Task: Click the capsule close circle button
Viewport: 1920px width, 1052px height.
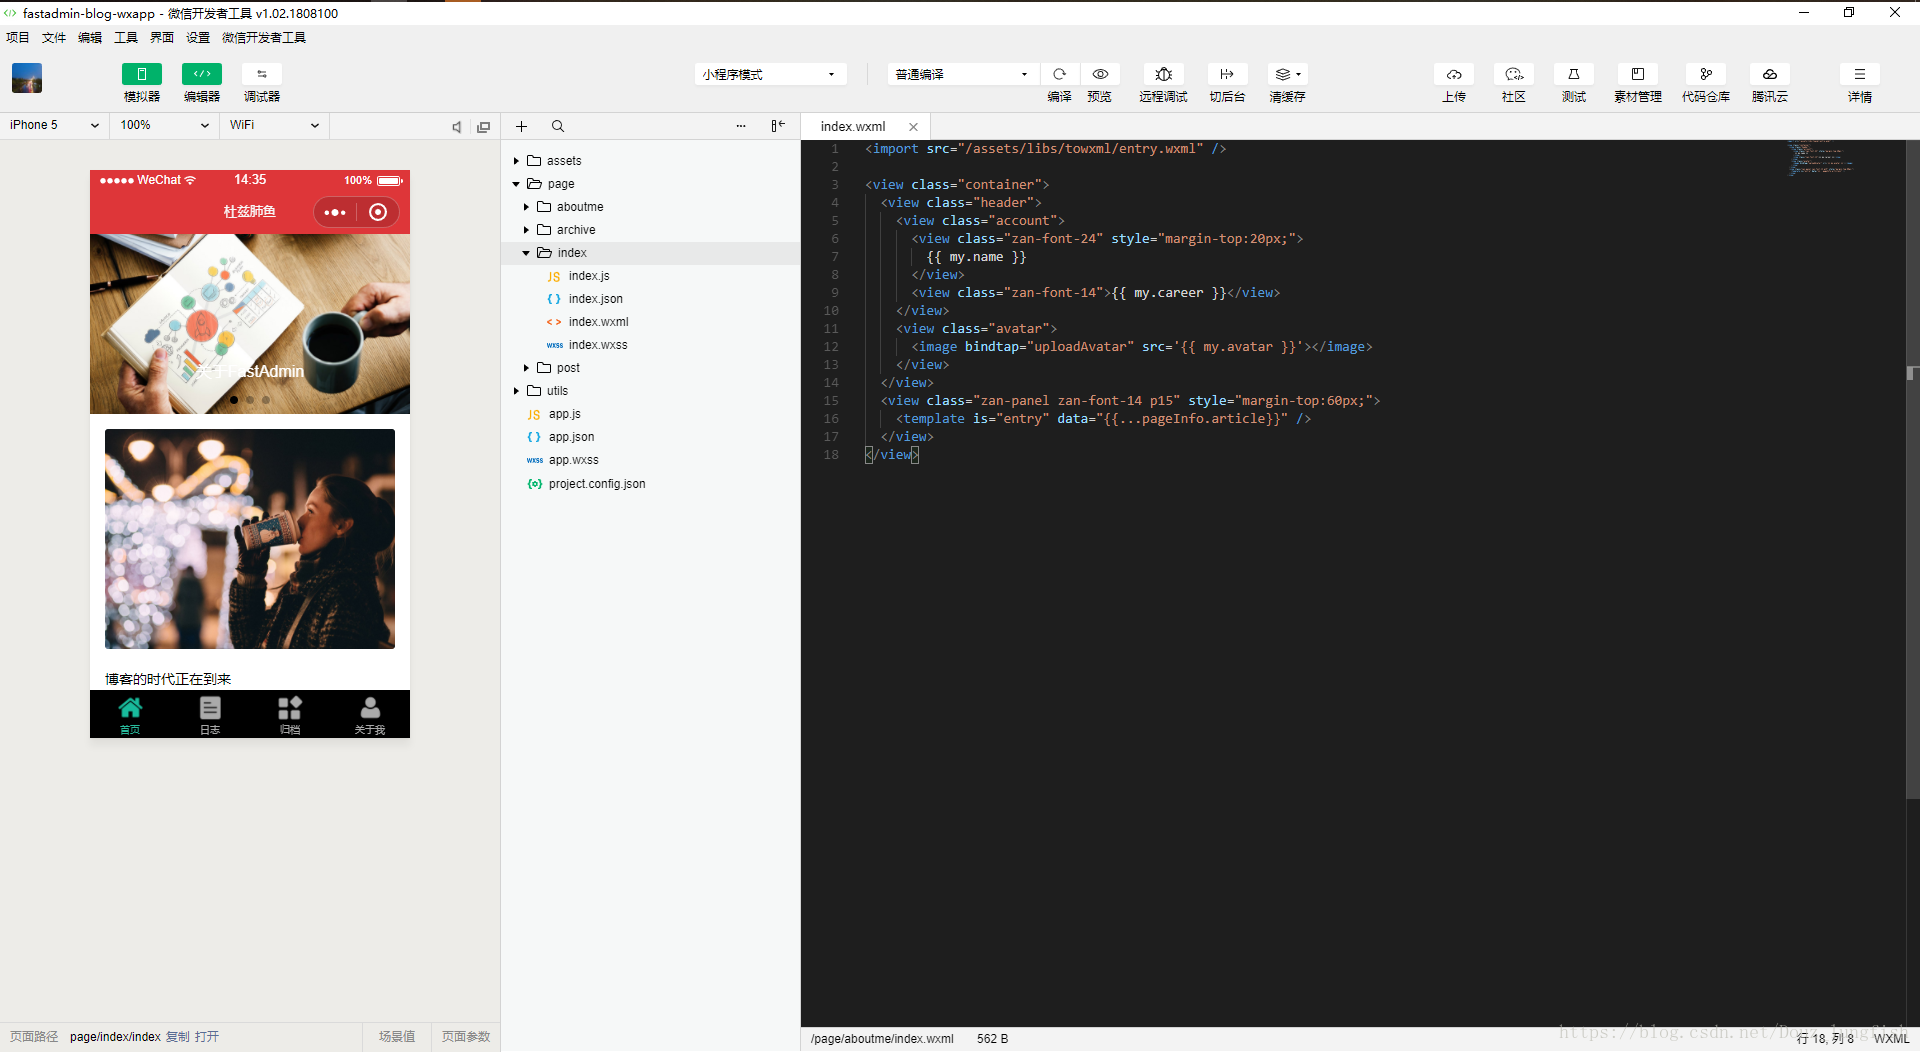Action: coord(378,212)
